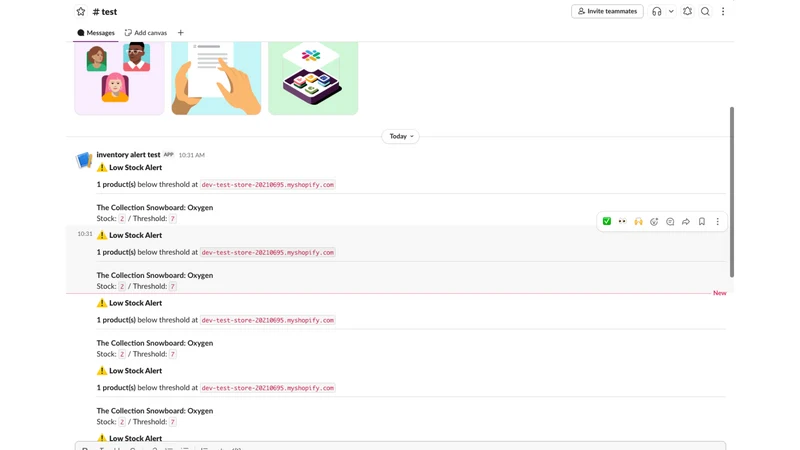
Task: Open the teammates illustration card
Action: 119,78
